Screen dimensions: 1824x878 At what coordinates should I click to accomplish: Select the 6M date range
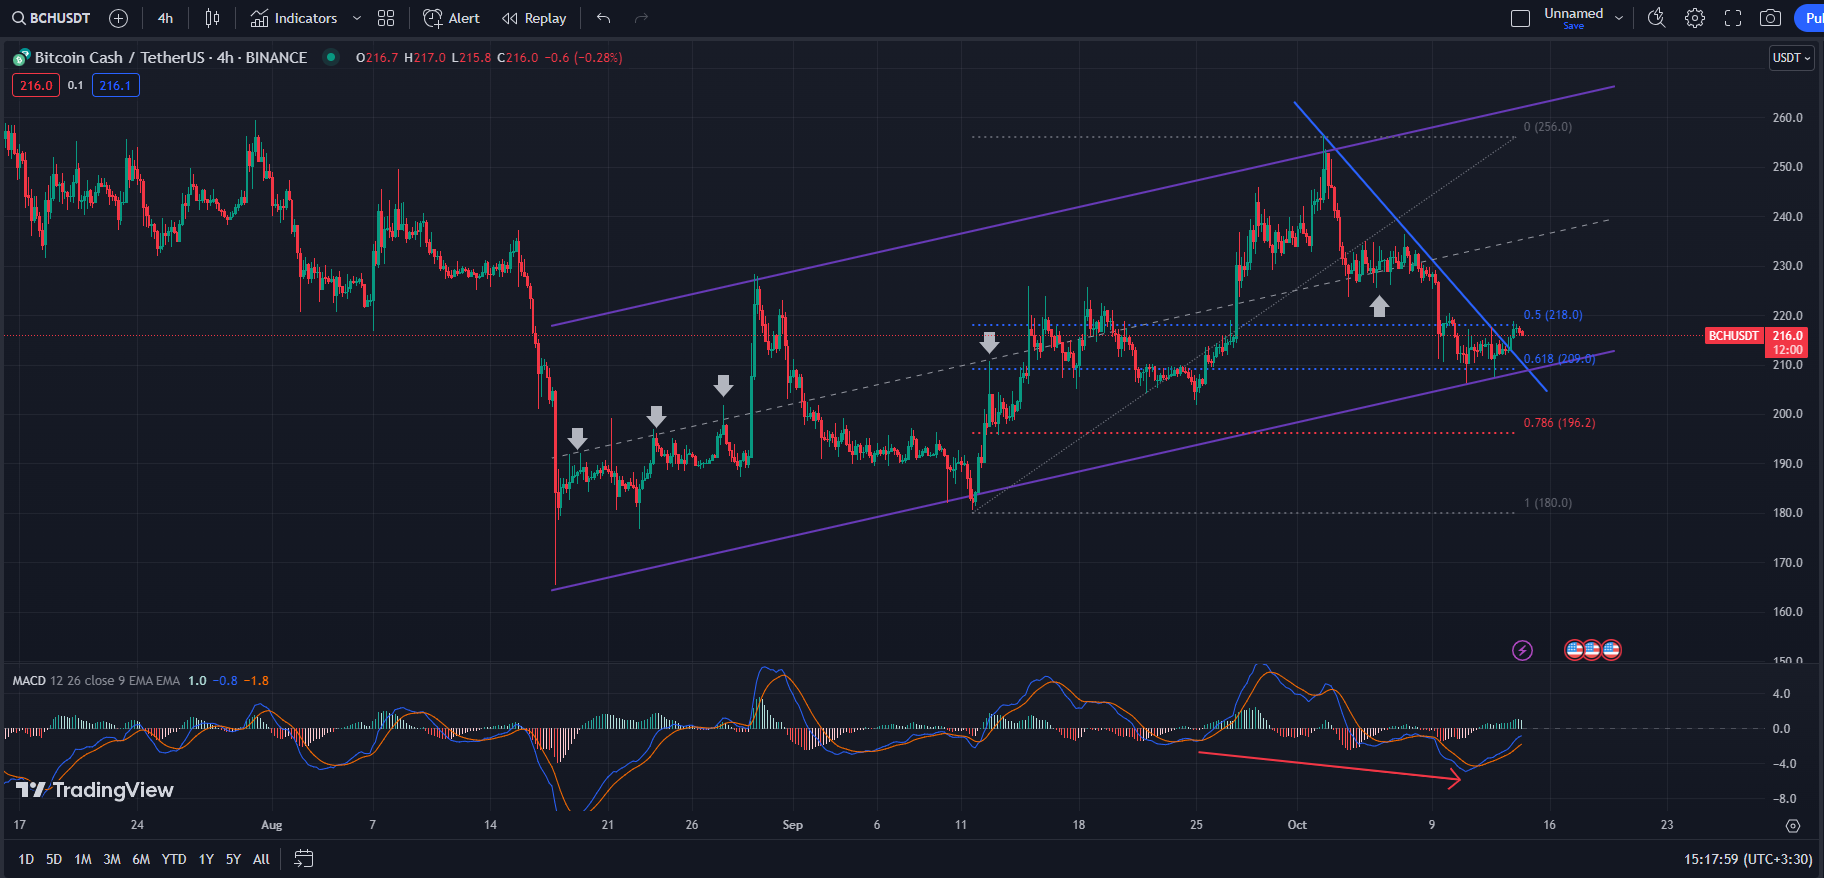(x=141, y=859)
